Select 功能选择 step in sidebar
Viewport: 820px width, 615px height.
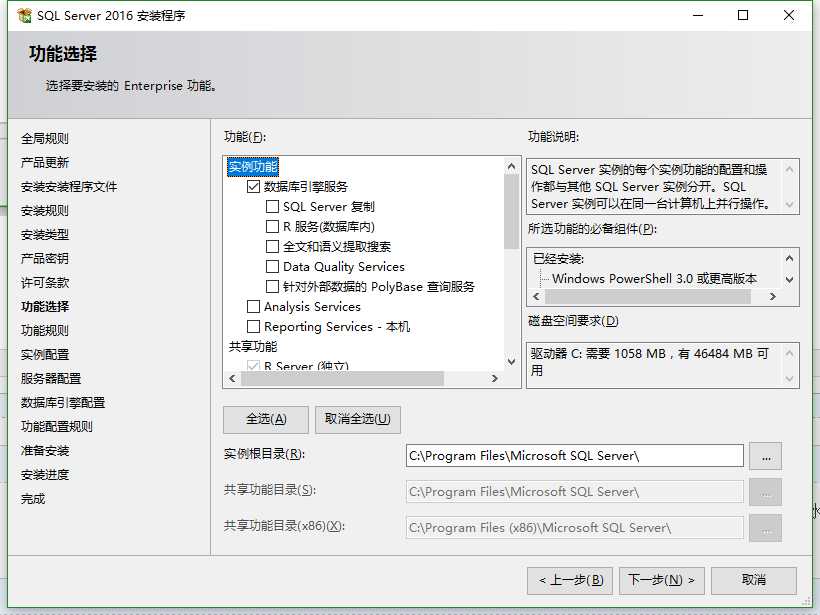tap(45, 306)
